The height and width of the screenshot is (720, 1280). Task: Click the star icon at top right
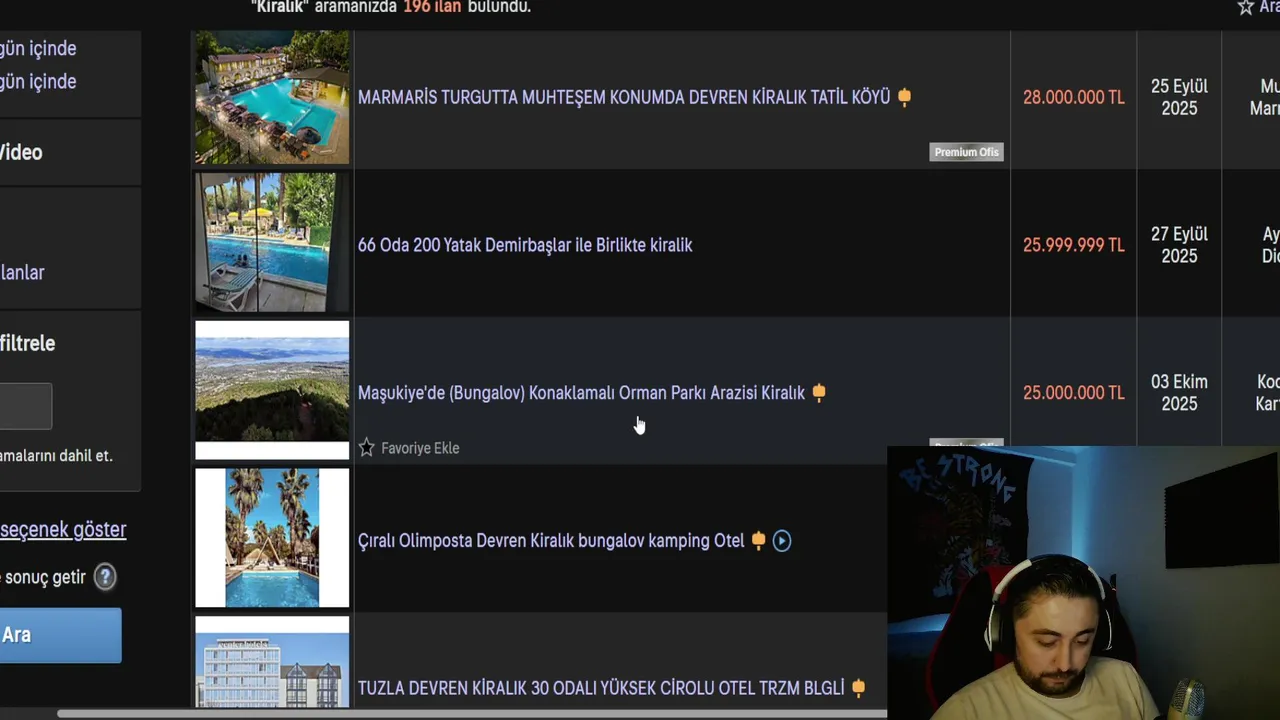point(1245,7)
